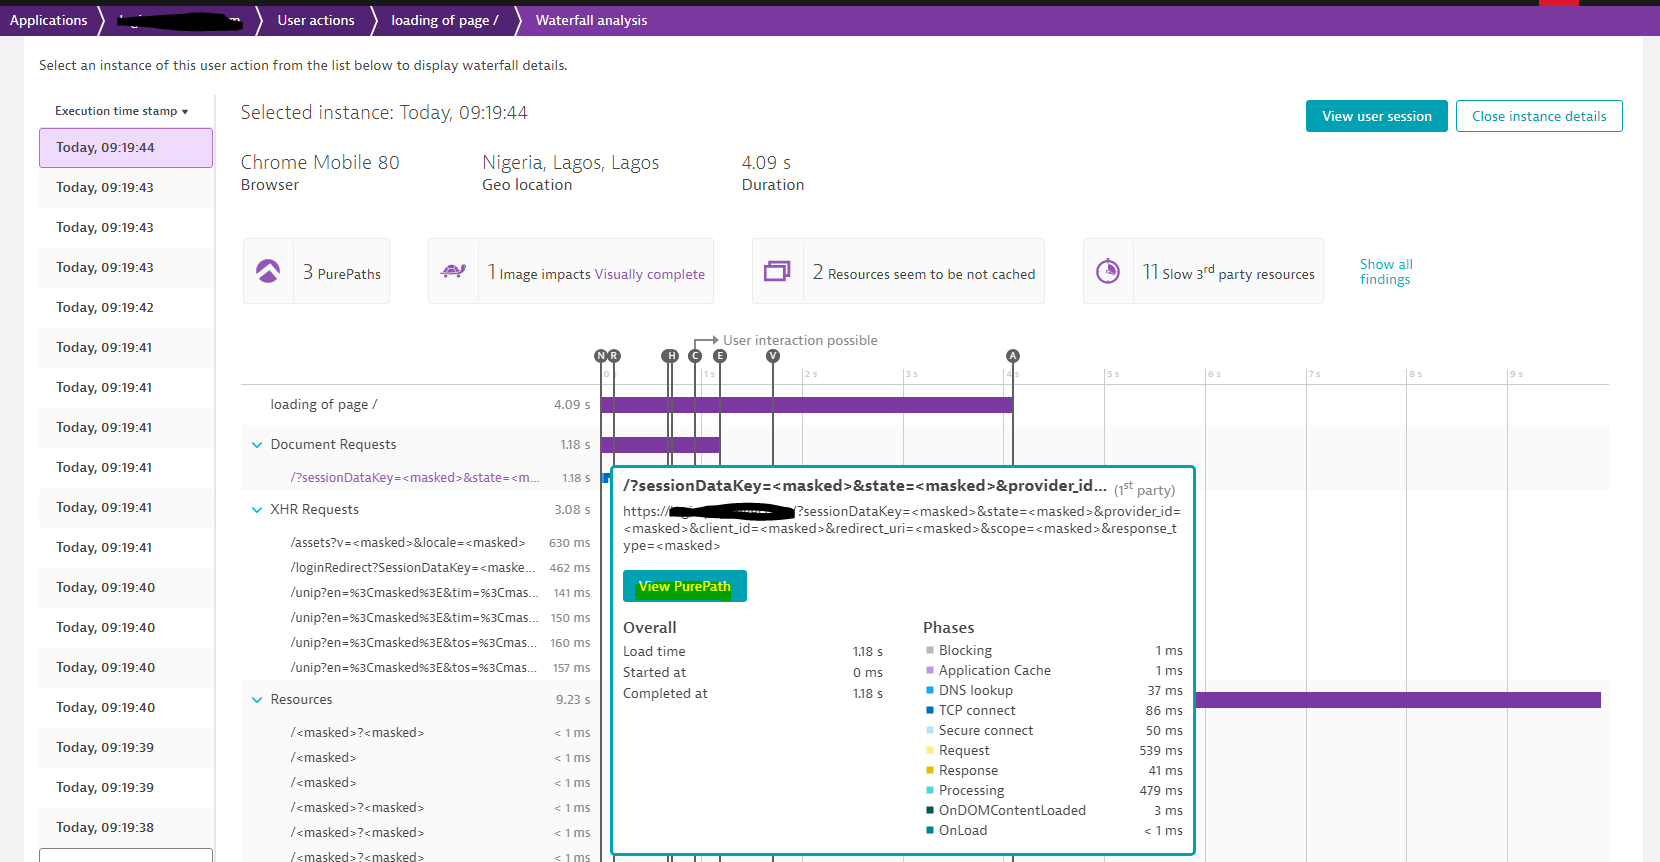Image resolution: width=1660 pixels, height=862 pixels.
Task: Go to User actions breadcrumb
Action: (316, 20)
